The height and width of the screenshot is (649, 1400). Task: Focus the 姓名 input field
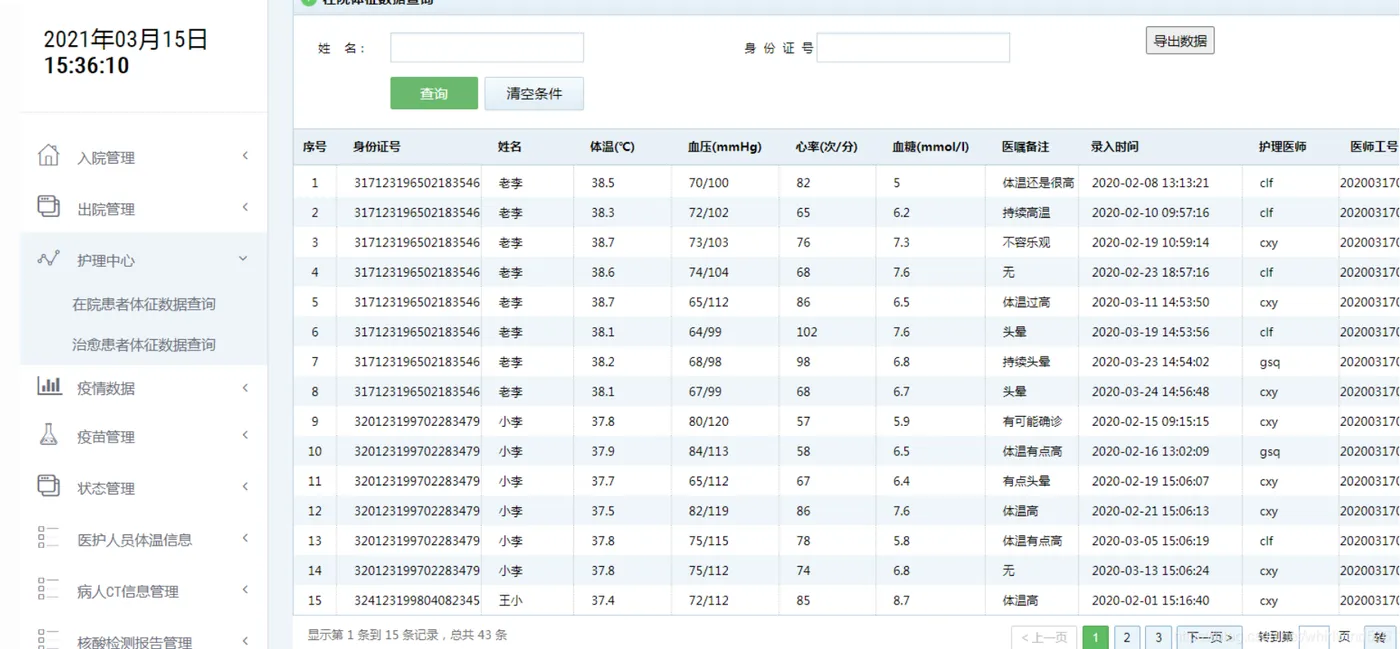tap(487, 47)
